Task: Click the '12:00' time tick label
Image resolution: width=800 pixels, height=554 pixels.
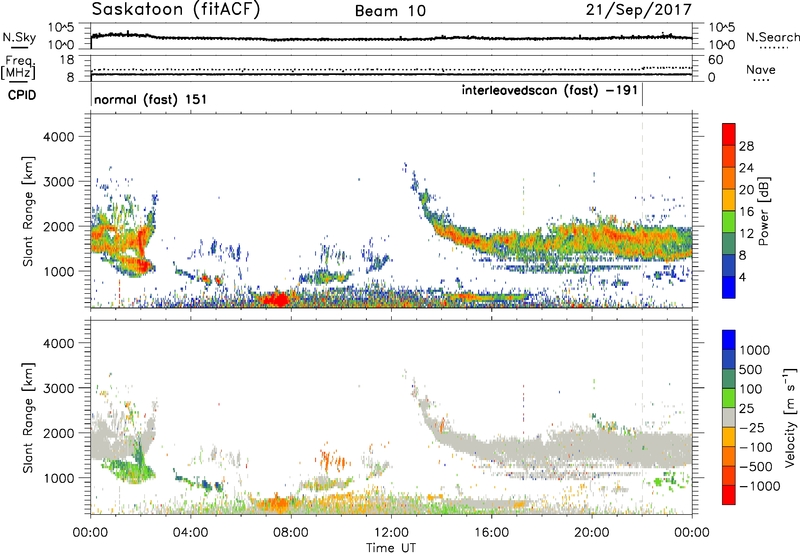Action: (x=391, y=533)
